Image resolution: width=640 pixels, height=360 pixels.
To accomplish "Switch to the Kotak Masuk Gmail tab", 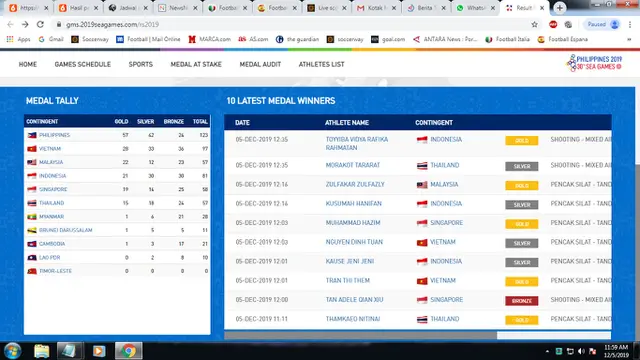I will point(376,8).
